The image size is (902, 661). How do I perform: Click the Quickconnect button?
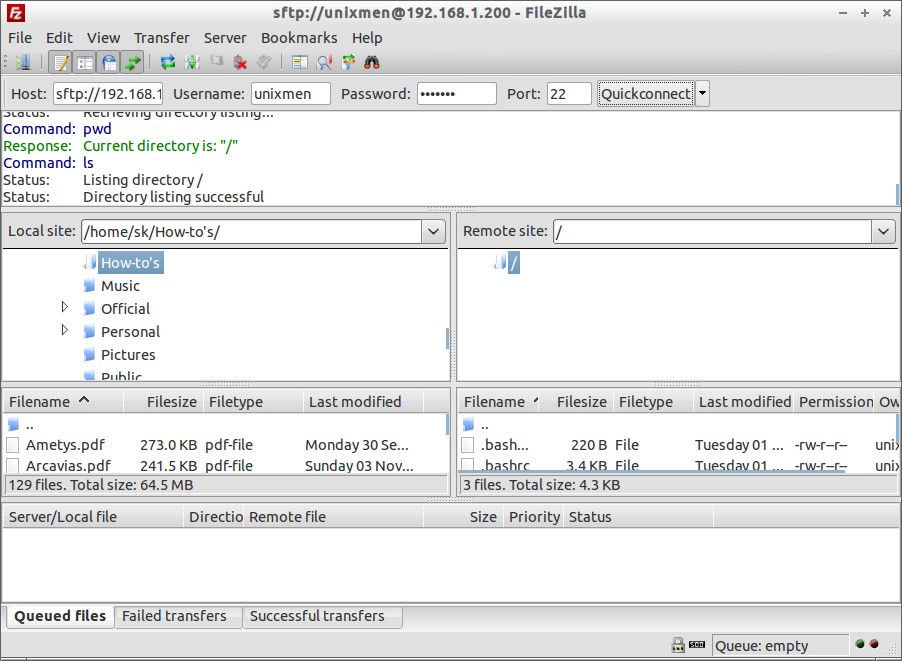[x=645, y=93]
